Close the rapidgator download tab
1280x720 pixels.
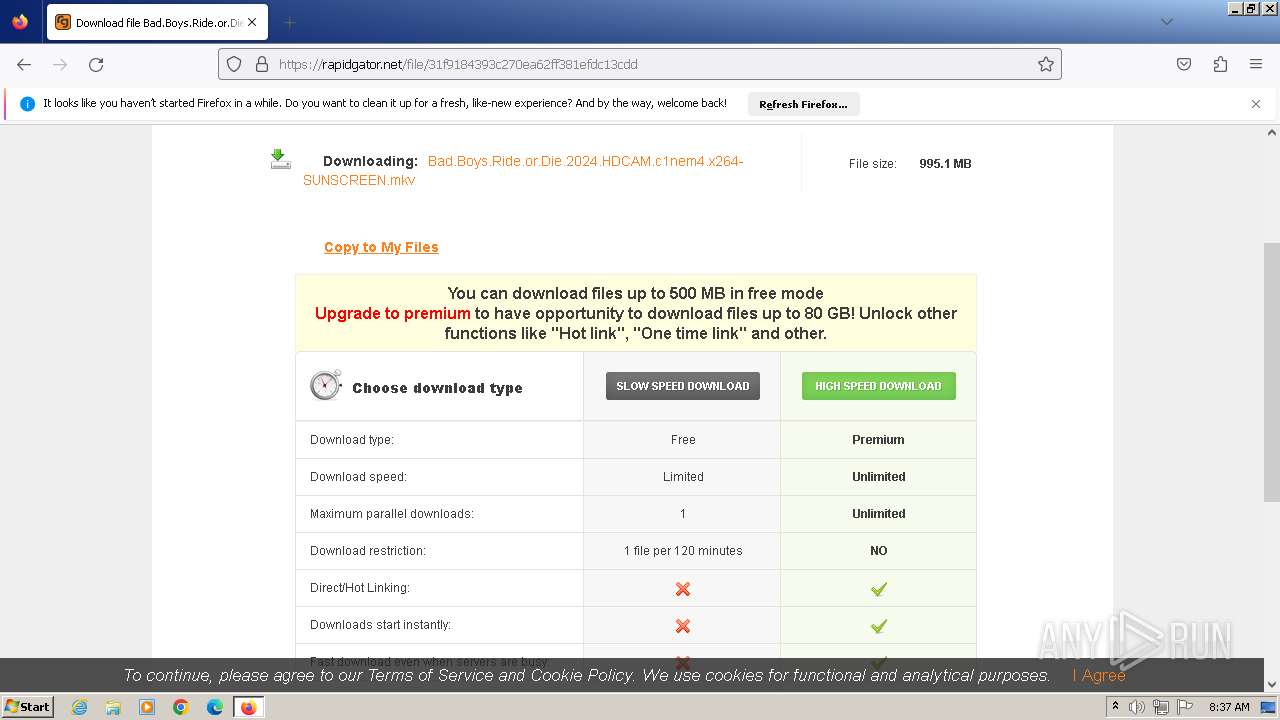(x=252, y=22)
